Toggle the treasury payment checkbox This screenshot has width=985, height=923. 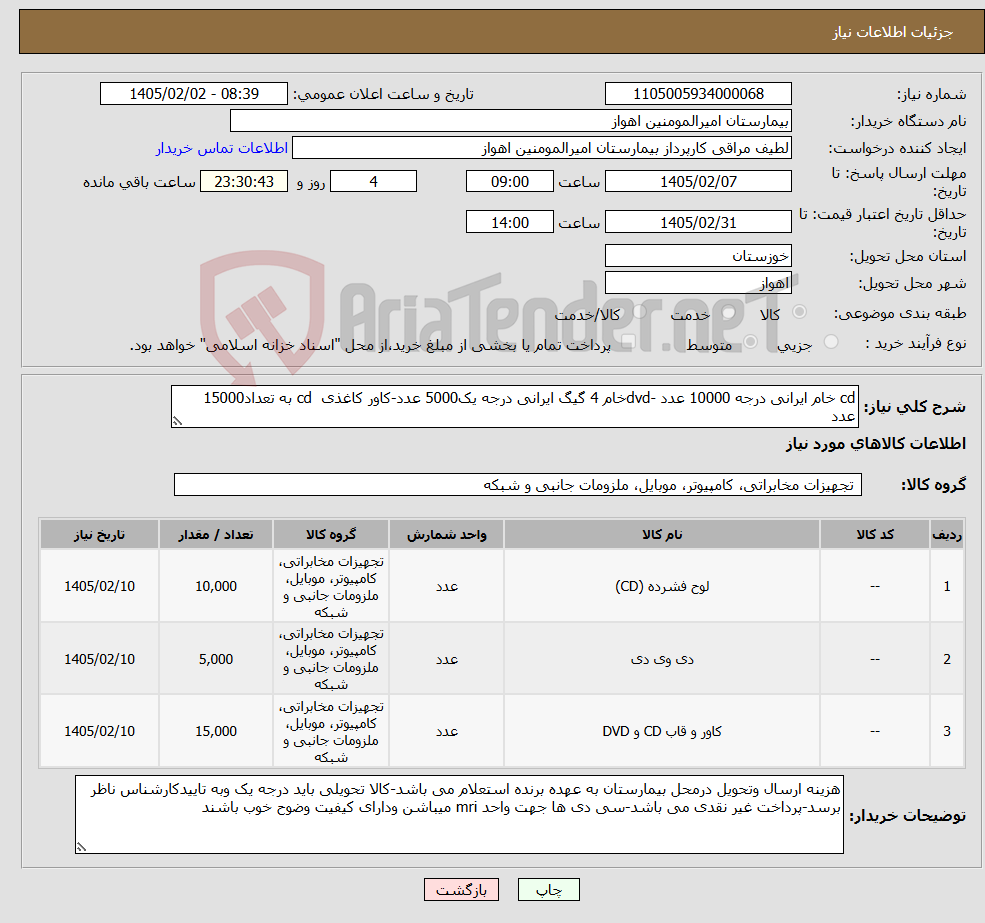coord(628,342)
